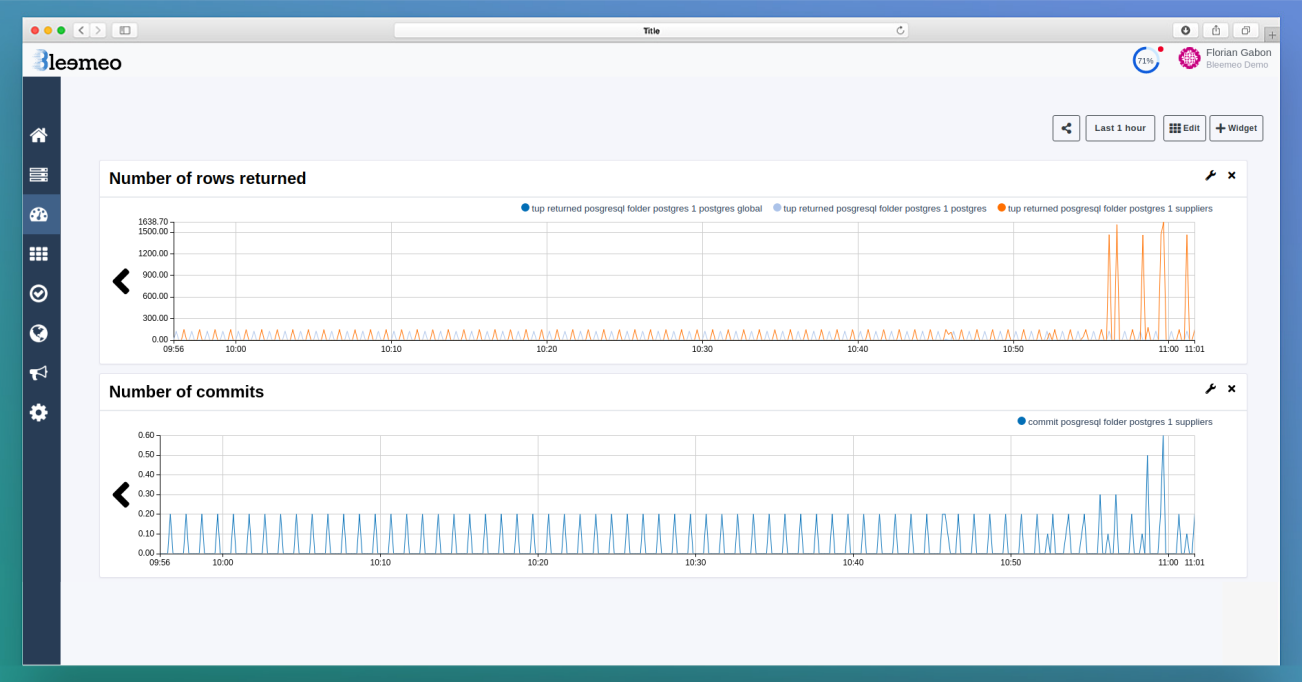Select the checks icon in the sidebar
Image resolution: width=1302 pixels, height=682 pixels.
pyautogui.click(x=39, y=293)
